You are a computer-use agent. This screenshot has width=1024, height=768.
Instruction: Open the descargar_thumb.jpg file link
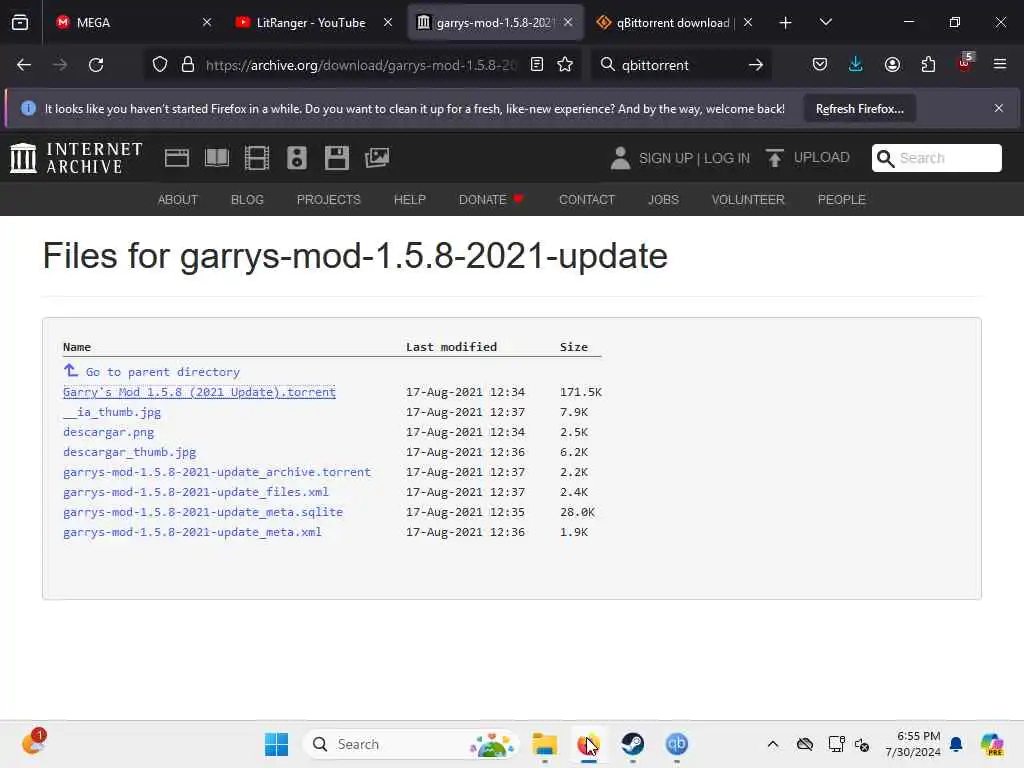pos(129,452)
